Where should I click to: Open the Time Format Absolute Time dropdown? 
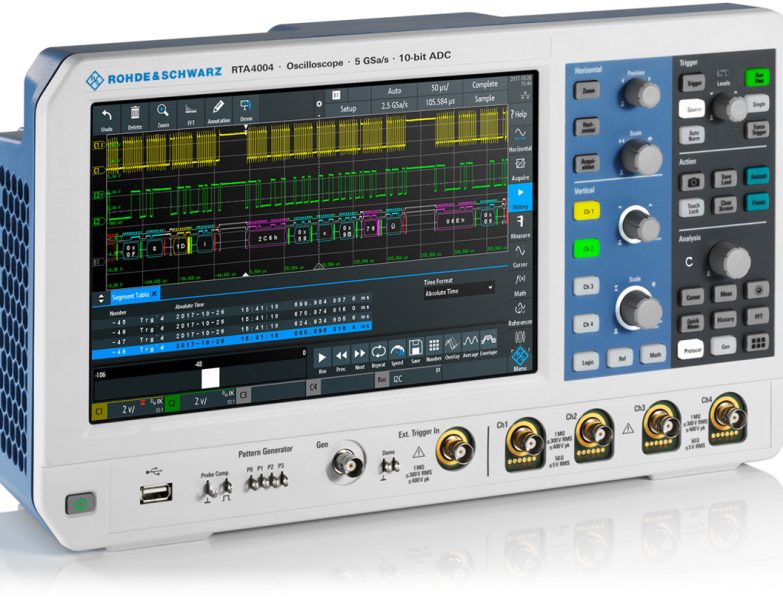(459, 290)
